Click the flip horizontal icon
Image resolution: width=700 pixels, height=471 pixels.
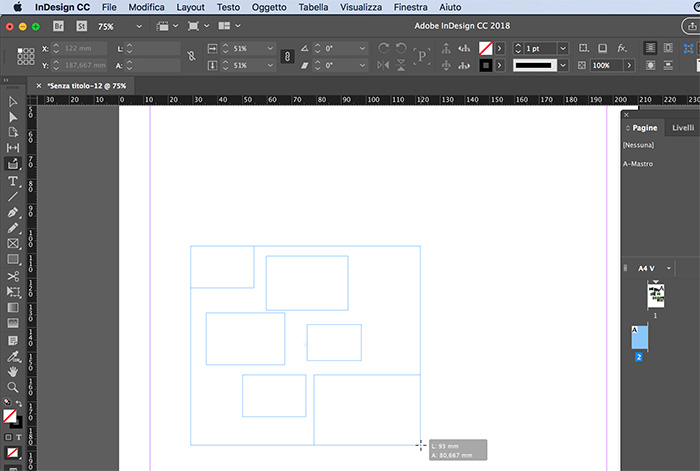383,65
